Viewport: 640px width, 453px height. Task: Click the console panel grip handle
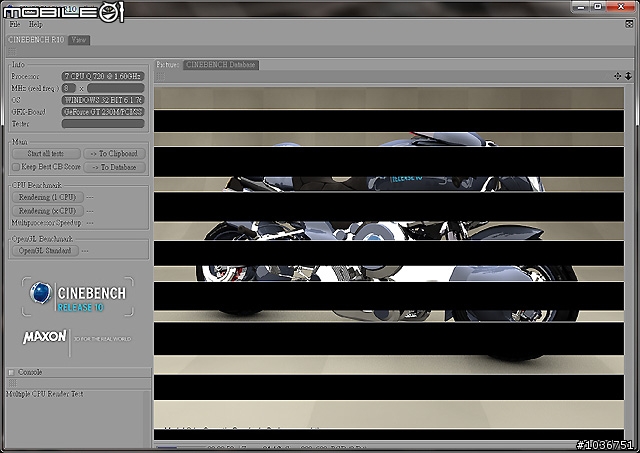click(13, 383)
